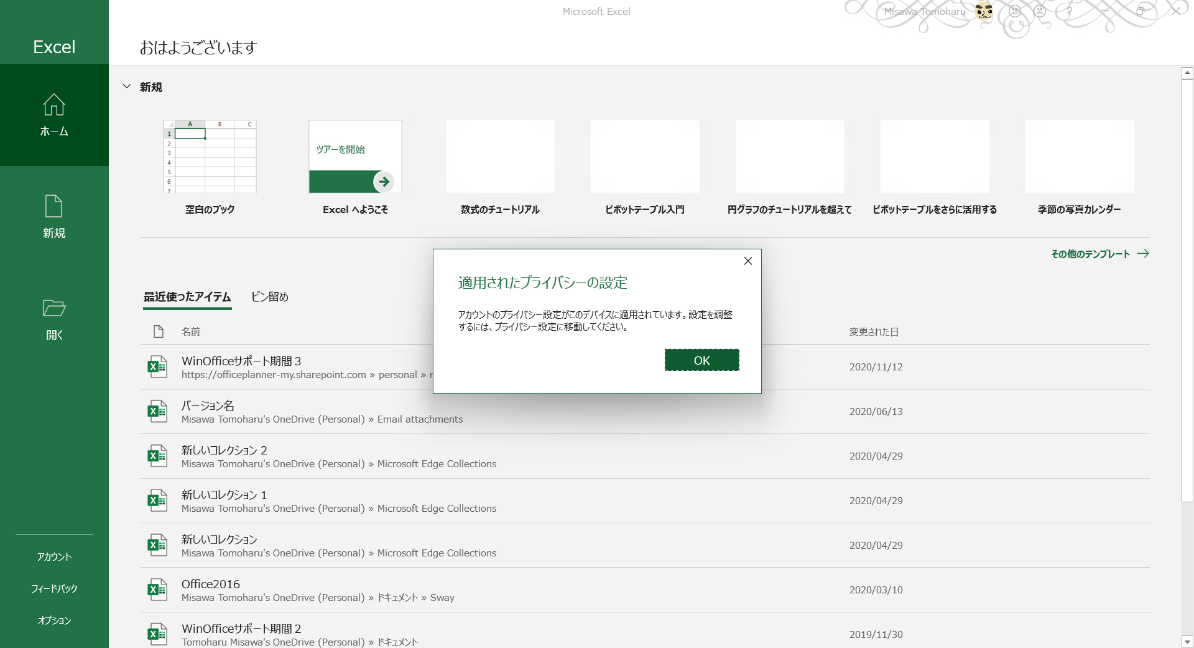Click the ドキュメント » Sway path under Office2016
This screenshot has width=1194, height=648.
tap(416, 598)
